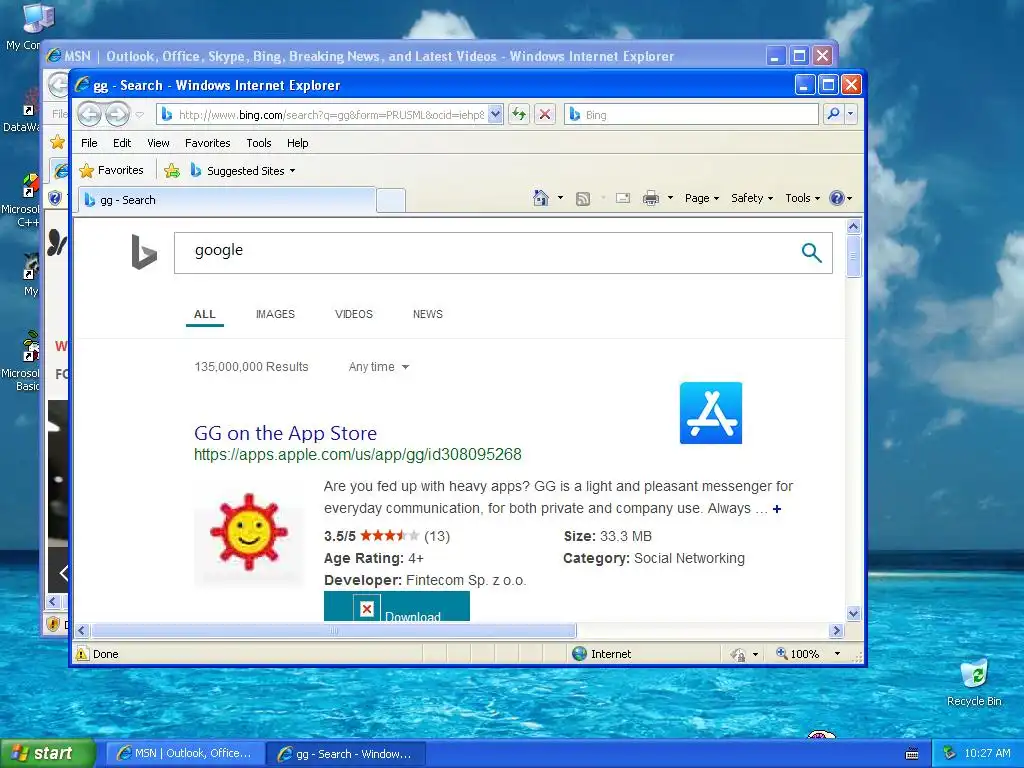This screenshot has height=768, width=1024.
Task: Open the View menu
Action: click(x=158, y=143)
